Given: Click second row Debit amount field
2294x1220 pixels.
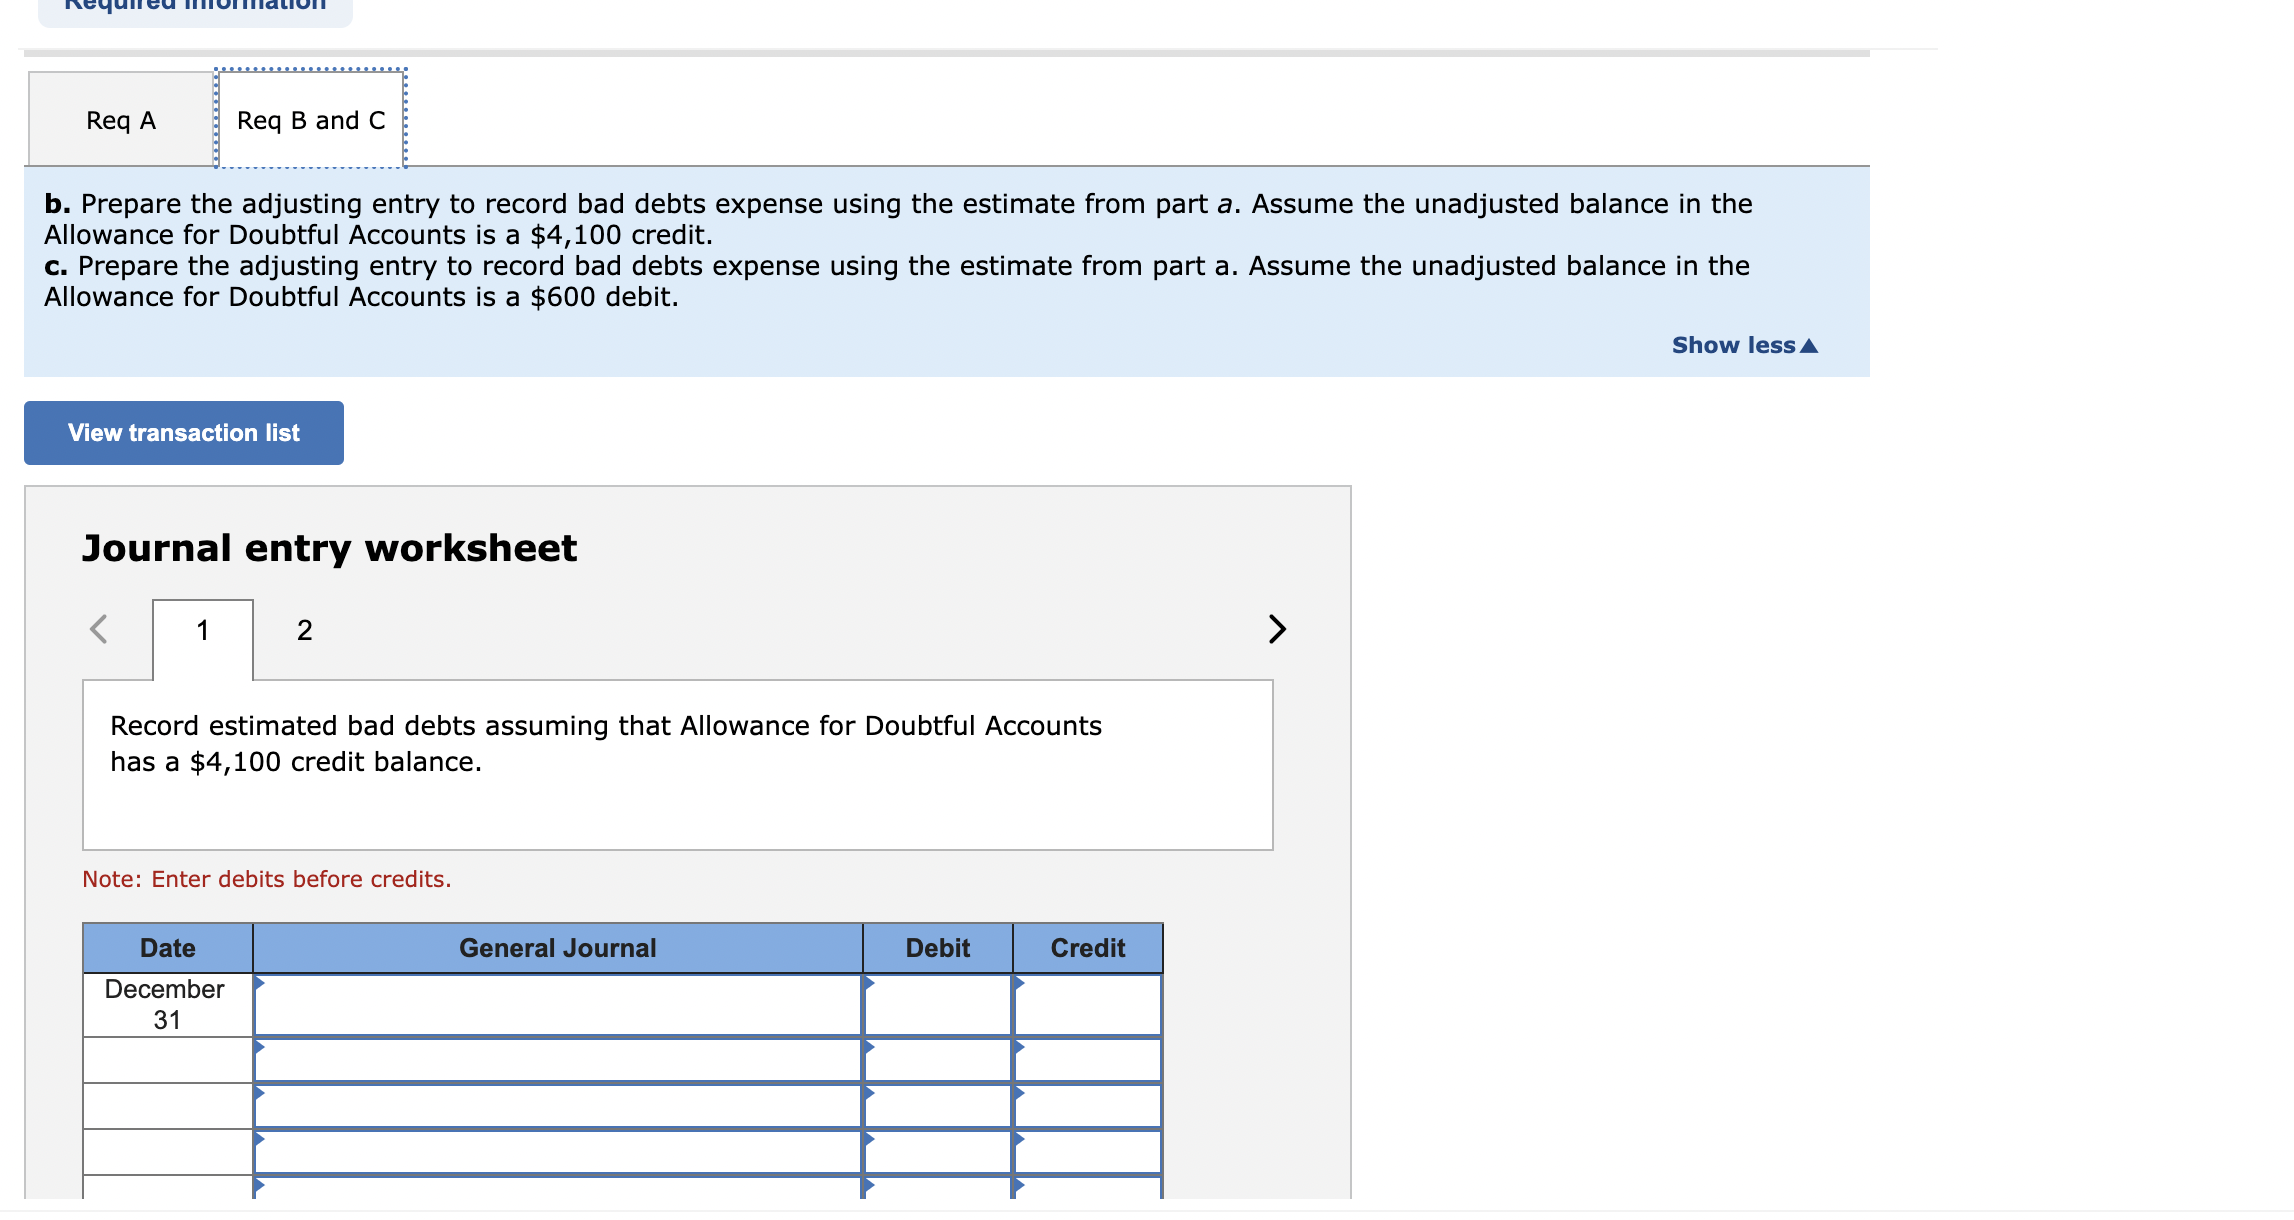Looking at the screenshot, I should tap(938, 1060).
